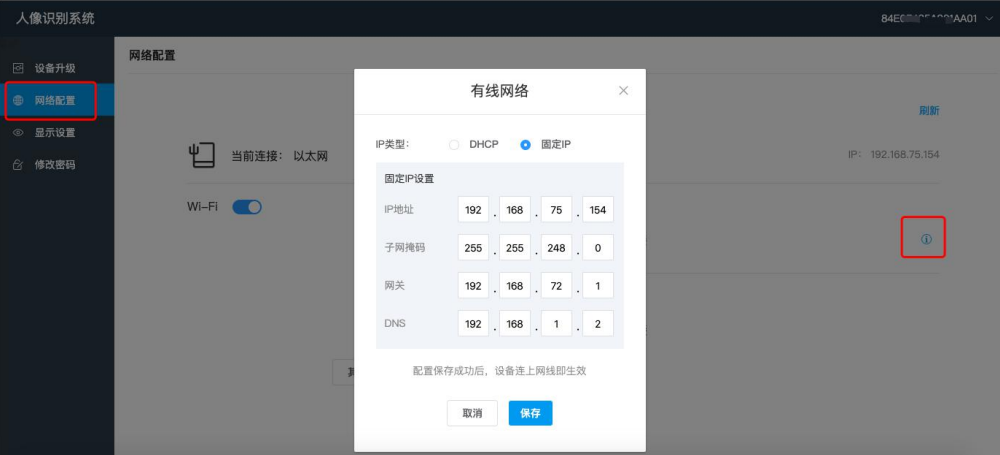Open 修改密码 menu item
Viewport: 1000px width, 455px height.
click(55, 165)
